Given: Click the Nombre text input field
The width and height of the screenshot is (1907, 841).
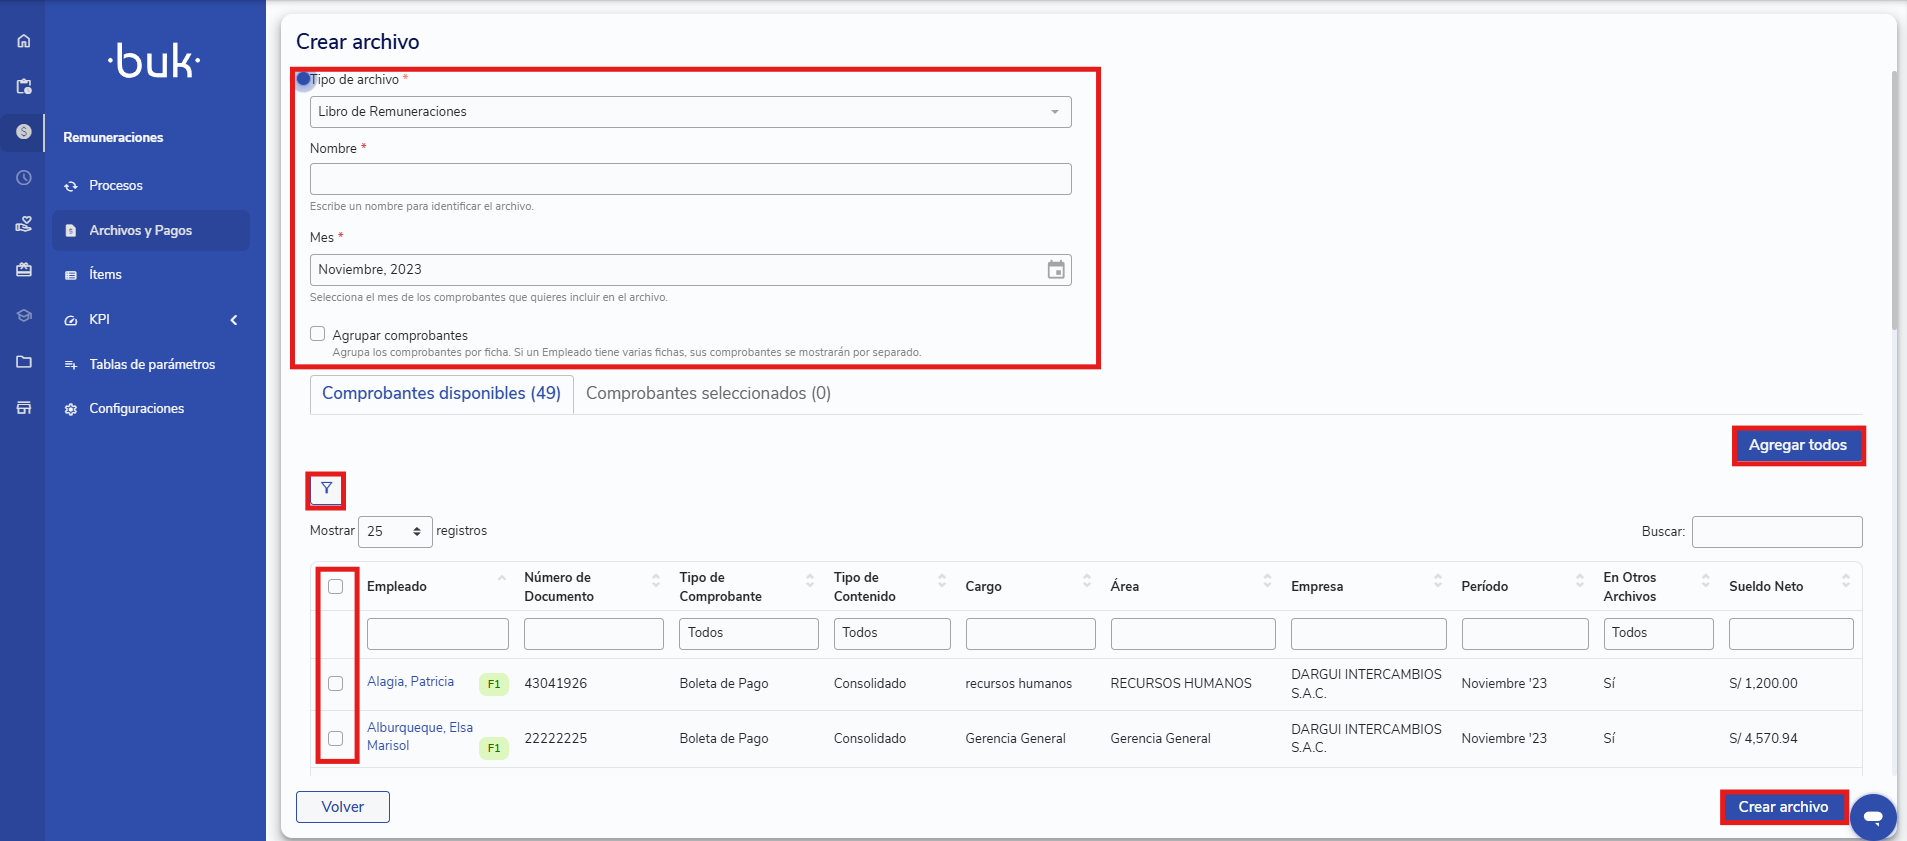Looking at the screenshot, I should (690, 179).
